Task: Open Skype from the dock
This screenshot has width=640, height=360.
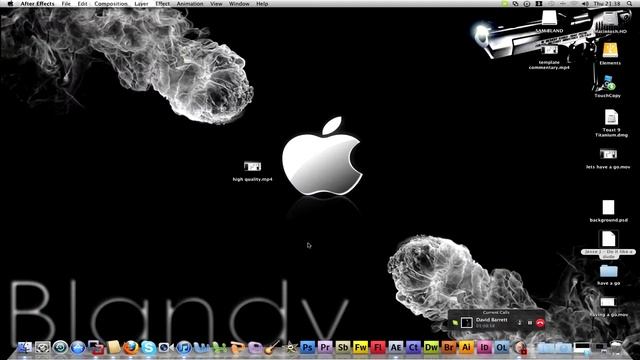Action: 148,348
